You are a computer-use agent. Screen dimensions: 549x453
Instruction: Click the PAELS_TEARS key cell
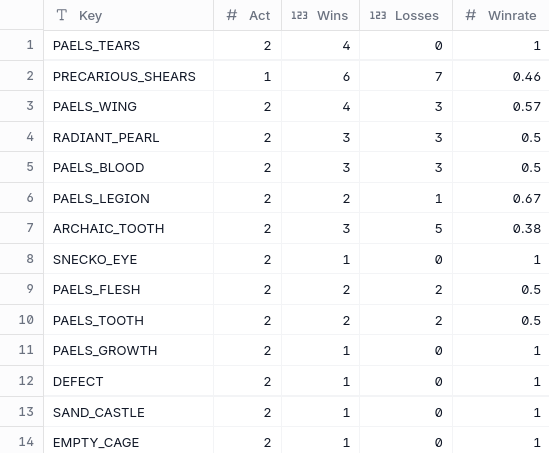pyautogui.click(x=128, y=46)
